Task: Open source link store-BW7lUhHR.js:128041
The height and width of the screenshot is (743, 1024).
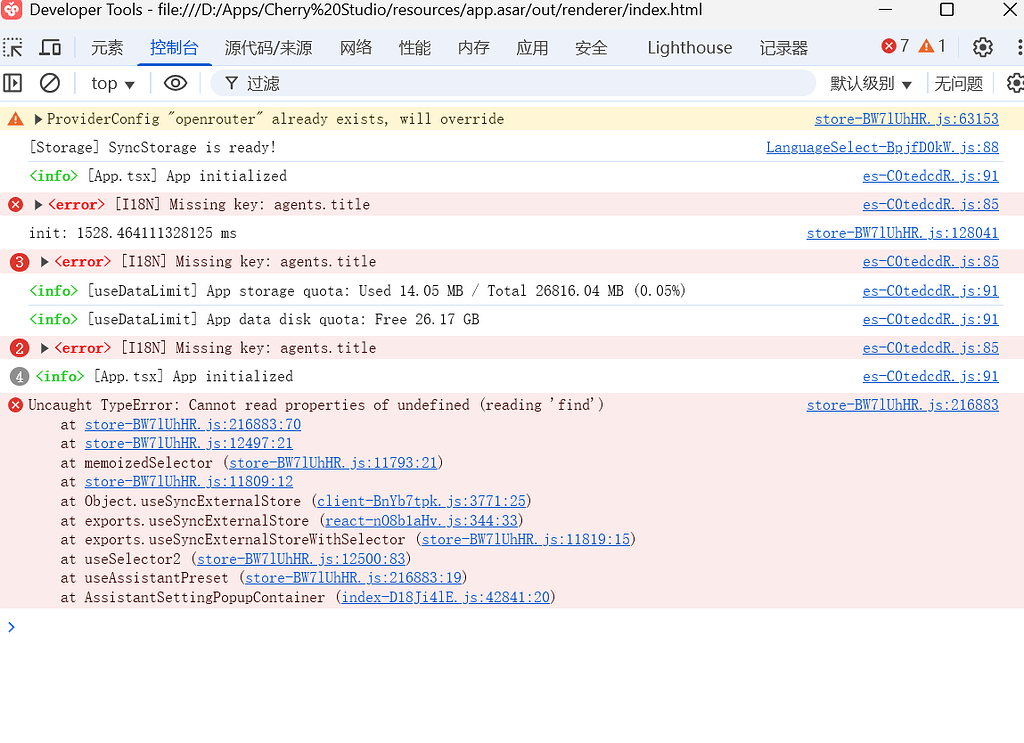Action: click(x=903, y=233)
